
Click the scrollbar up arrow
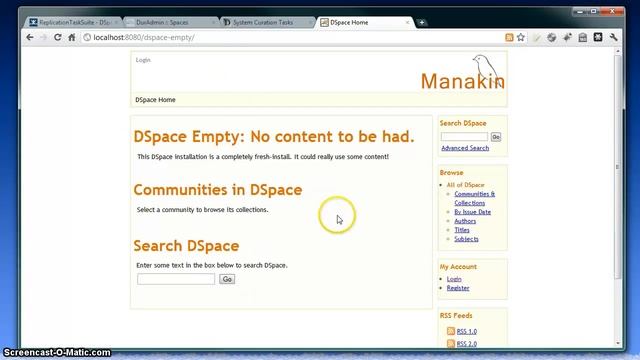coord(618,51)
